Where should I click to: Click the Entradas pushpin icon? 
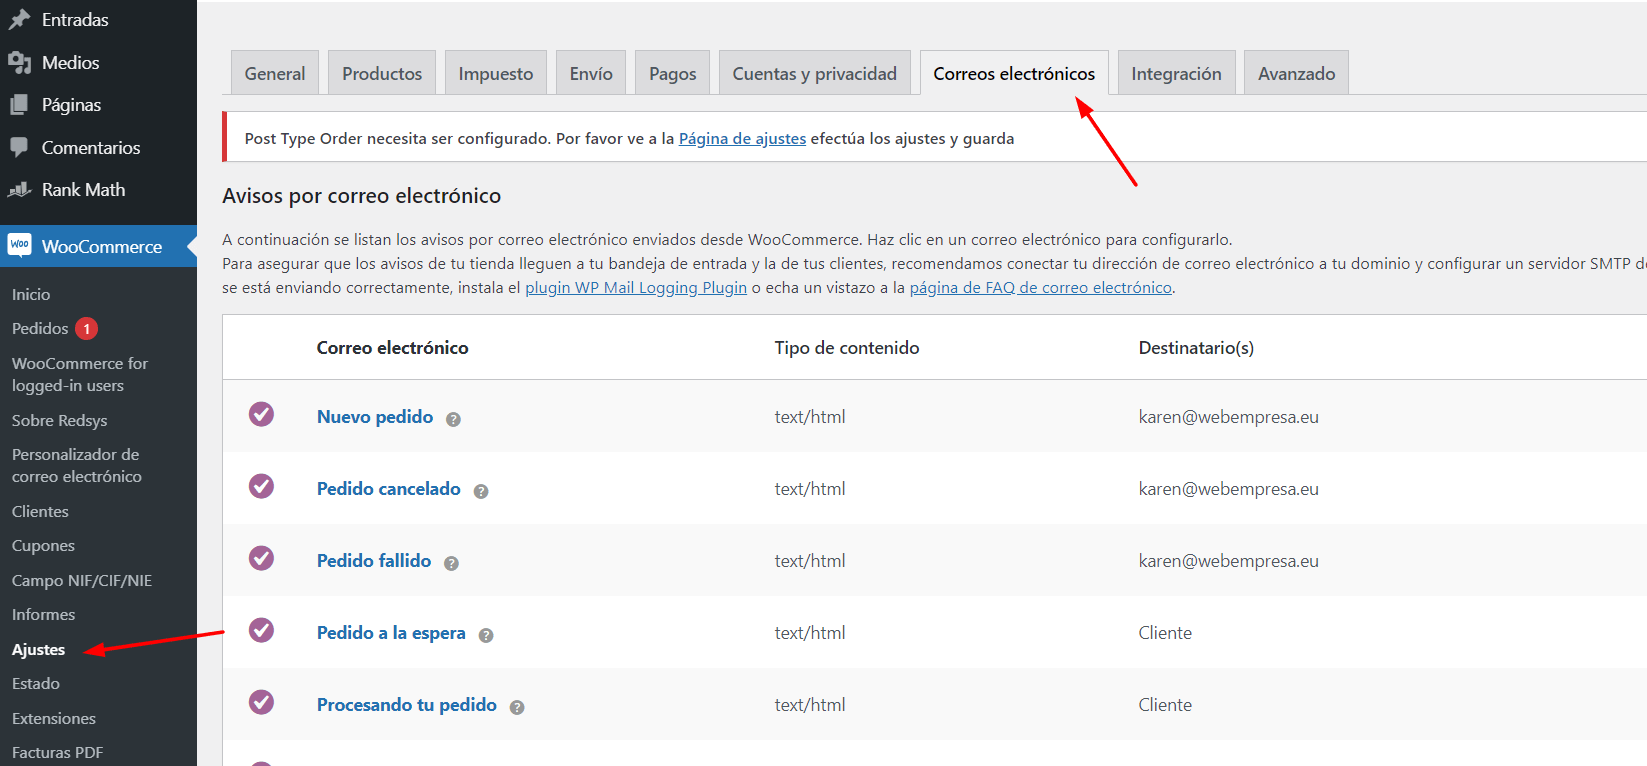[19, 19]
